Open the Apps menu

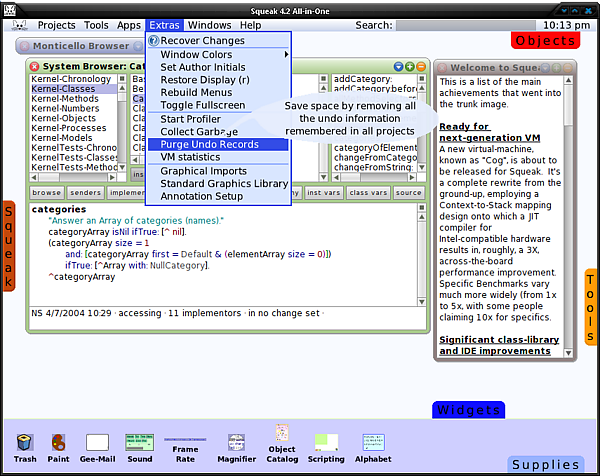pos(129,25)
